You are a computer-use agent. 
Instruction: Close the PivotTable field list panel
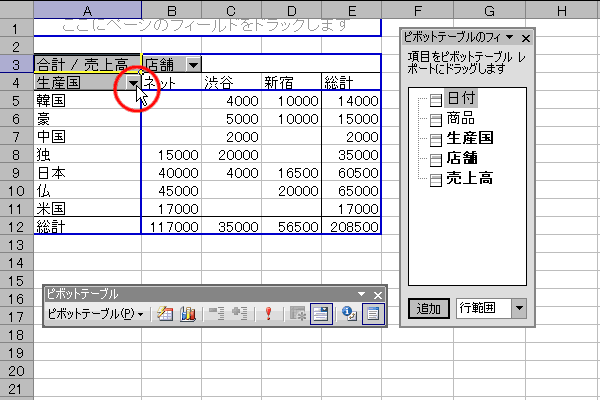526,38
